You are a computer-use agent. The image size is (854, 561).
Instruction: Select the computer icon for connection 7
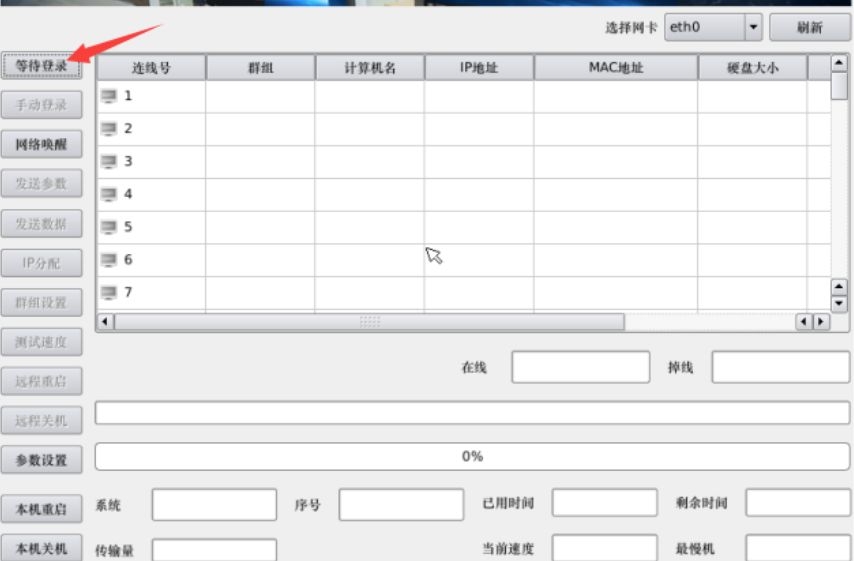tap(109, 292)
